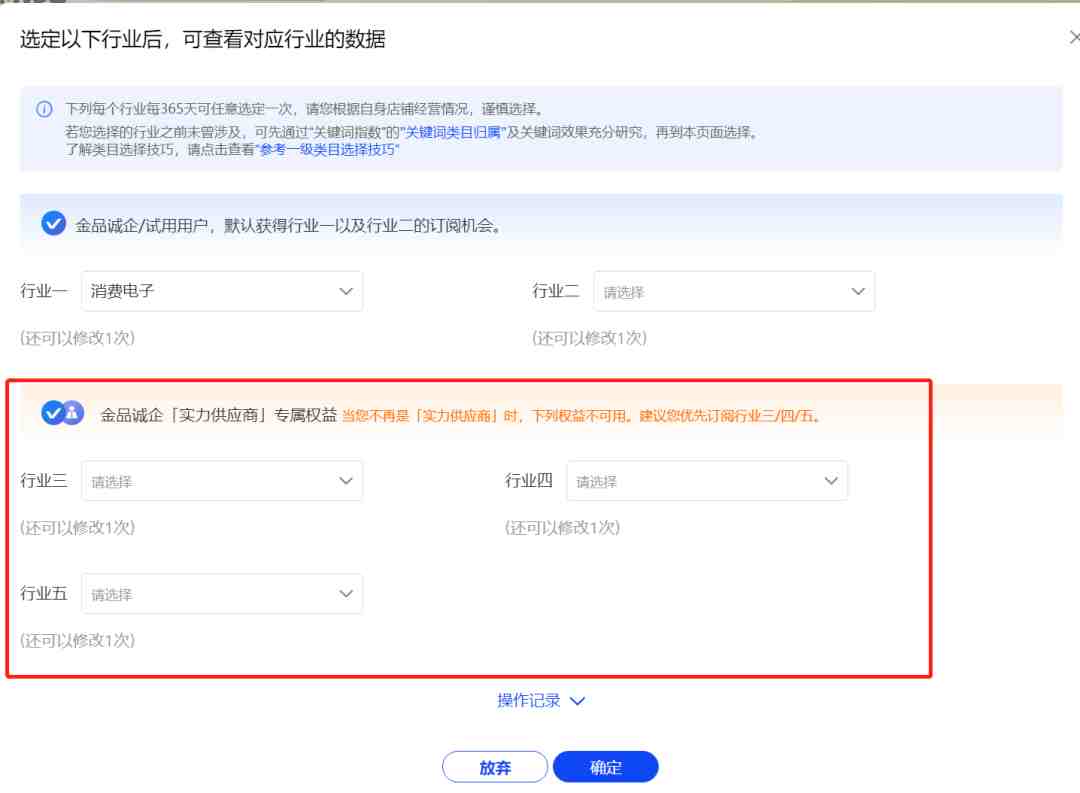Click the blue checkmark icon beside 金品诚企/试用用户
The width and height of the screenshot is (1080, 793).
tap(53, 223)
